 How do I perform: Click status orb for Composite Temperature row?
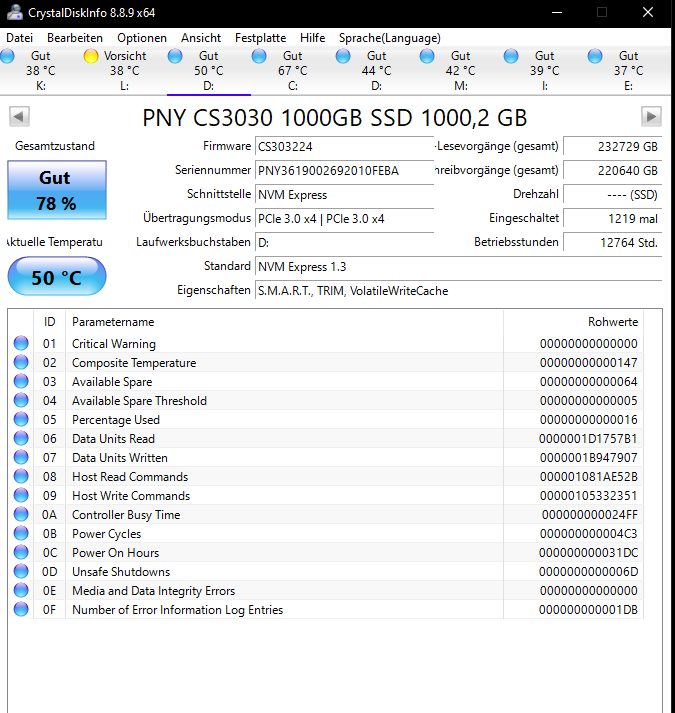(21, 362)
